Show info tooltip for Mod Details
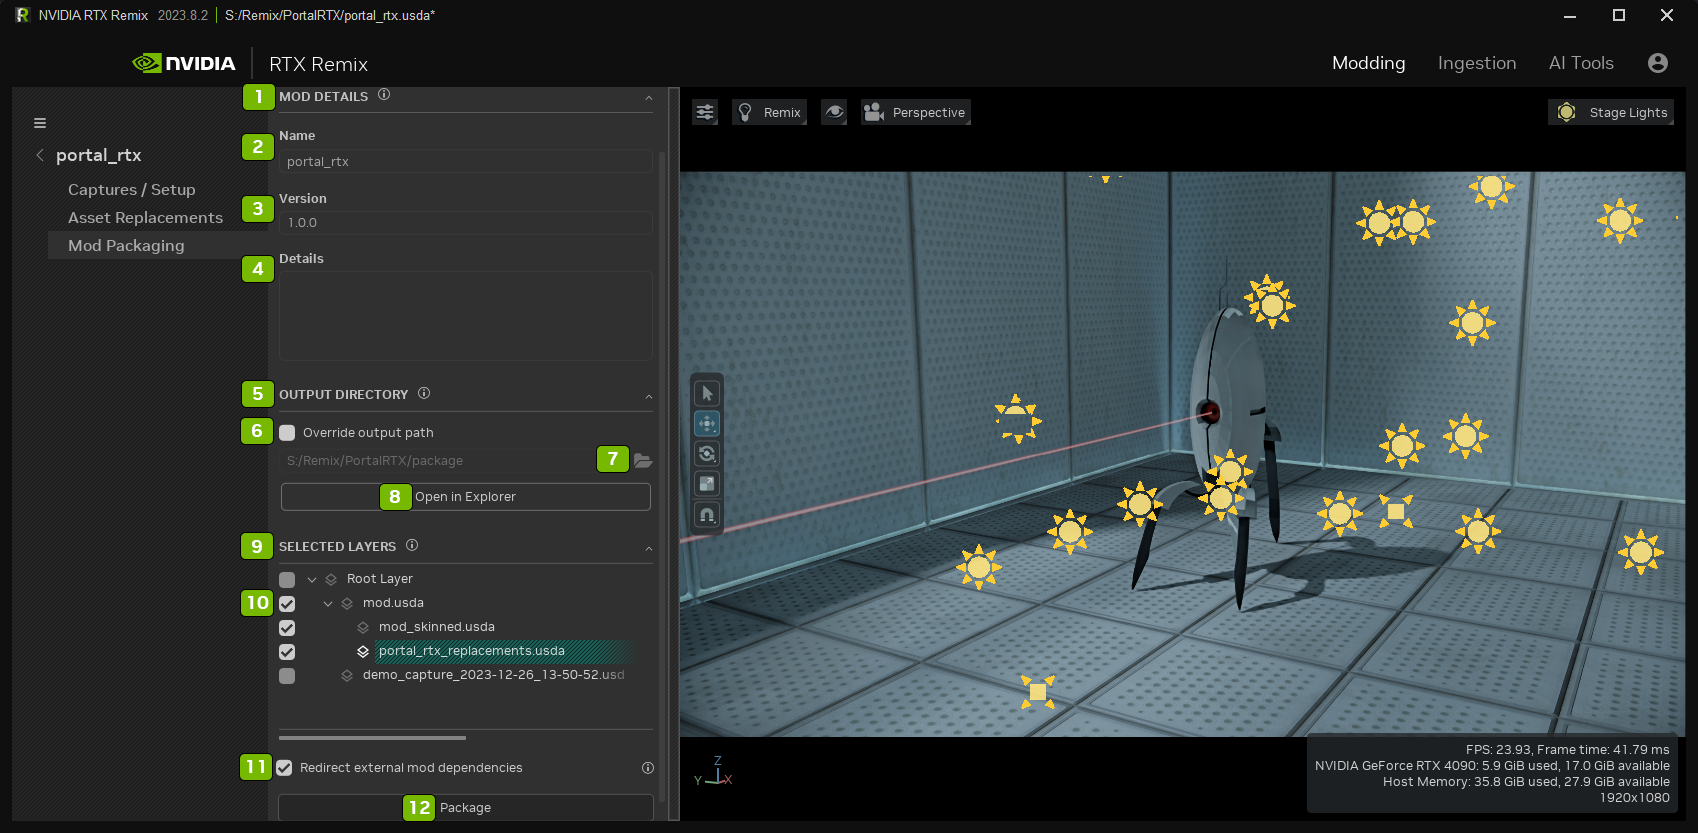 point(384,95)
